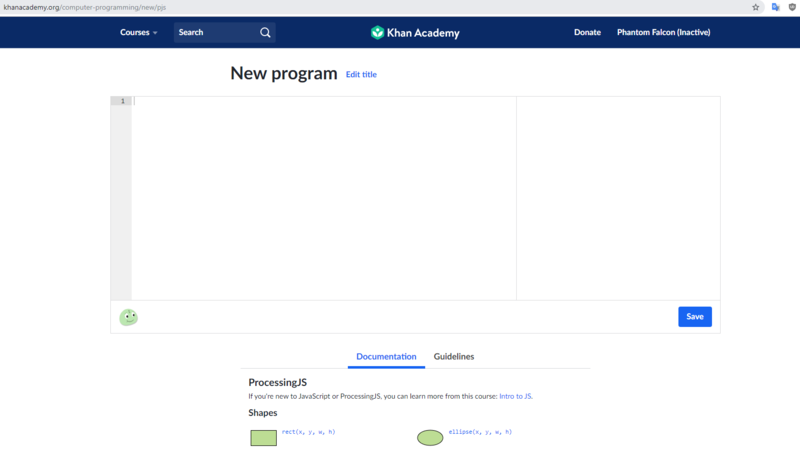Viewport: 800px width, 450px height.
Task: Focus the Search input field
Action: [215, 32]
